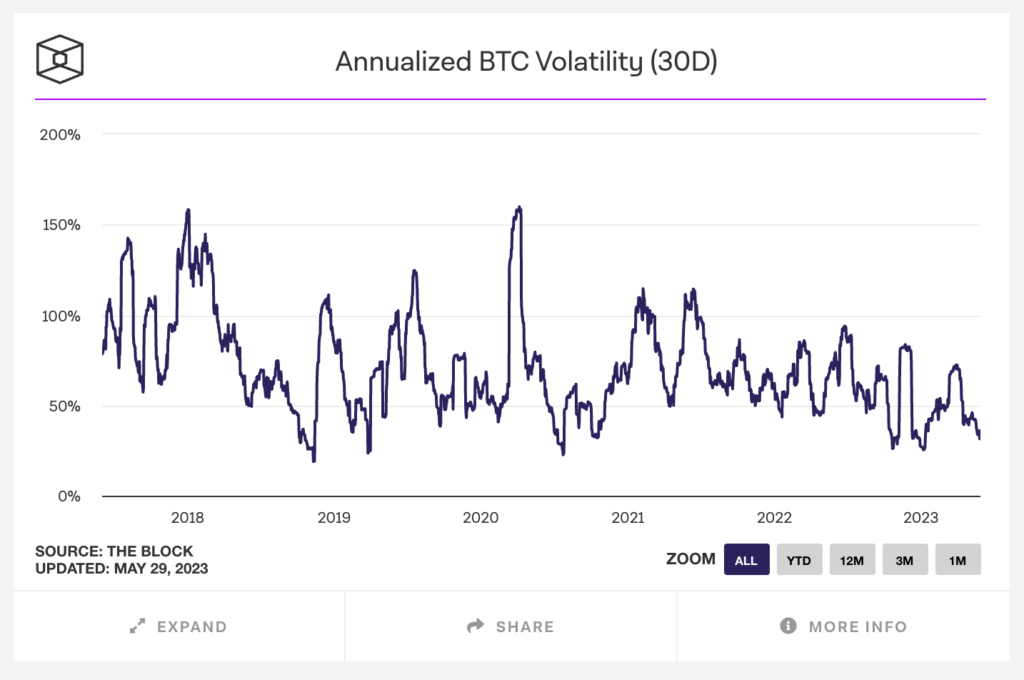Click the 2023 x-axis label
The width and height of the screenshot is (1024, 680).
point(921,518)
